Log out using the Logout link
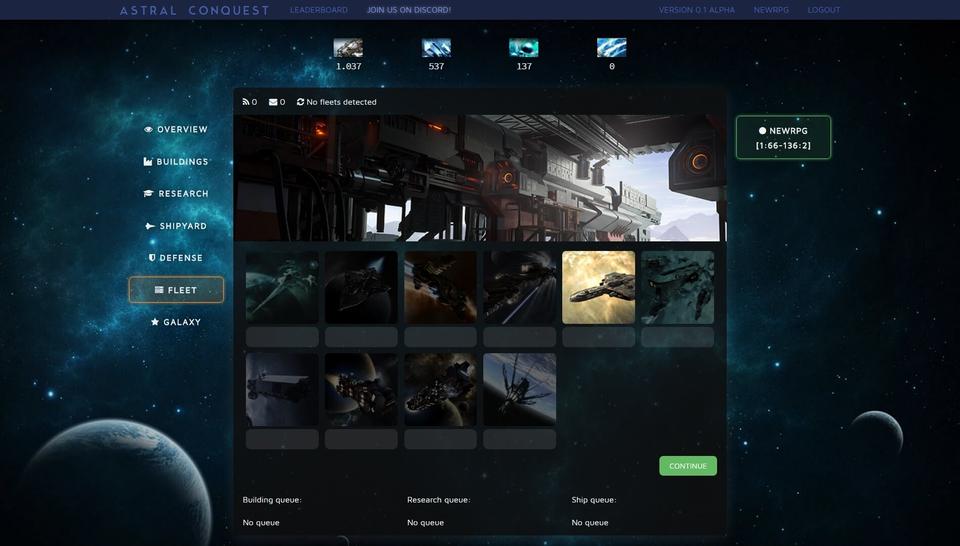Image resolution: width=960 pixels, height=546 pixels. point(824,10)
